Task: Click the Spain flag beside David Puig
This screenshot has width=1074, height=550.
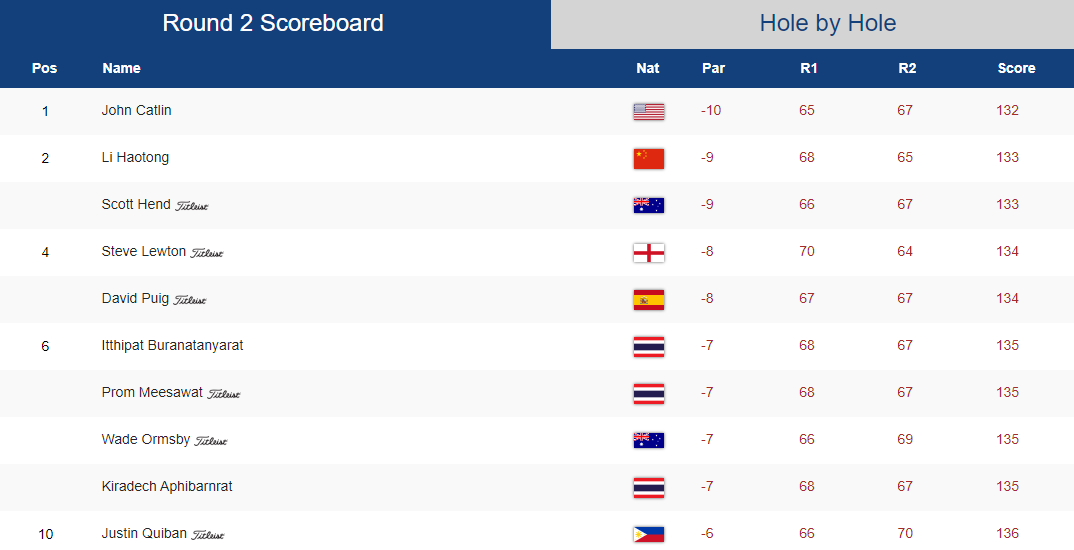Action: (x=649, y=300)
